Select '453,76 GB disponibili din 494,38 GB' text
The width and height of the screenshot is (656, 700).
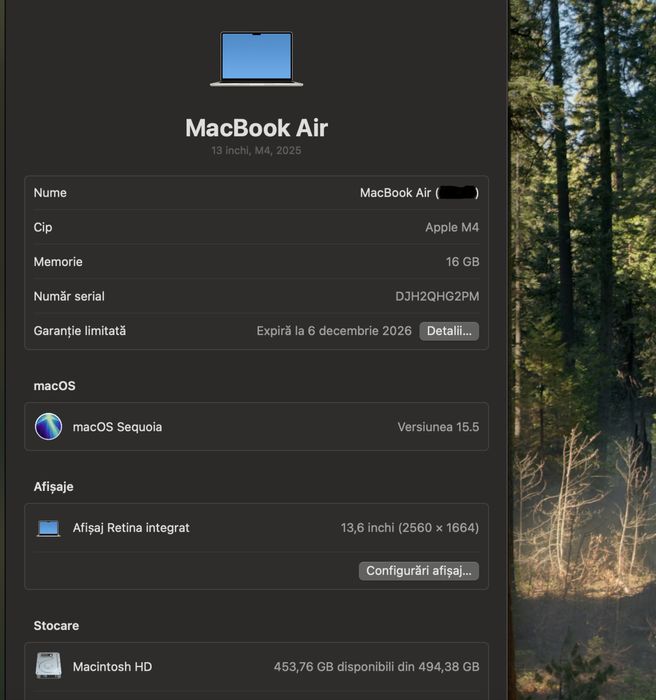coord(376,667)
